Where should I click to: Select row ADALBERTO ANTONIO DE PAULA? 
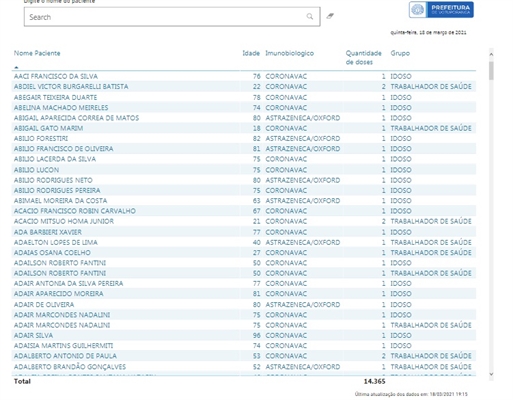click(x=244, y=356)
